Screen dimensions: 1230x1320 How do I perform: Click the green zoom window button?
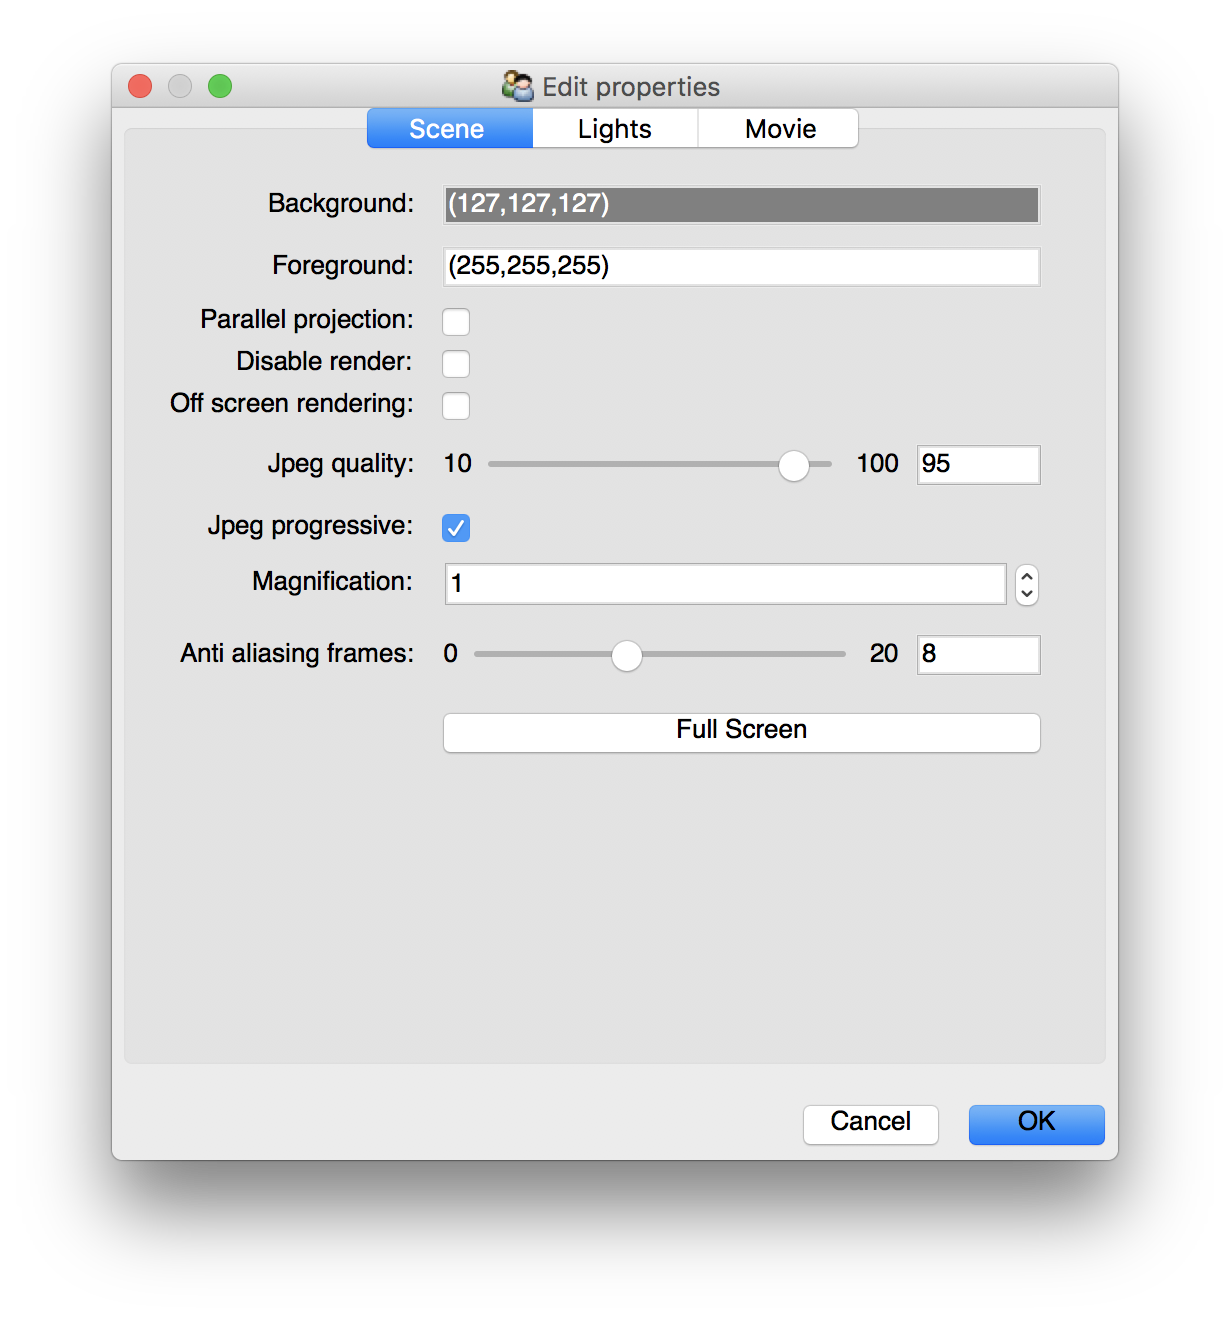220,86
